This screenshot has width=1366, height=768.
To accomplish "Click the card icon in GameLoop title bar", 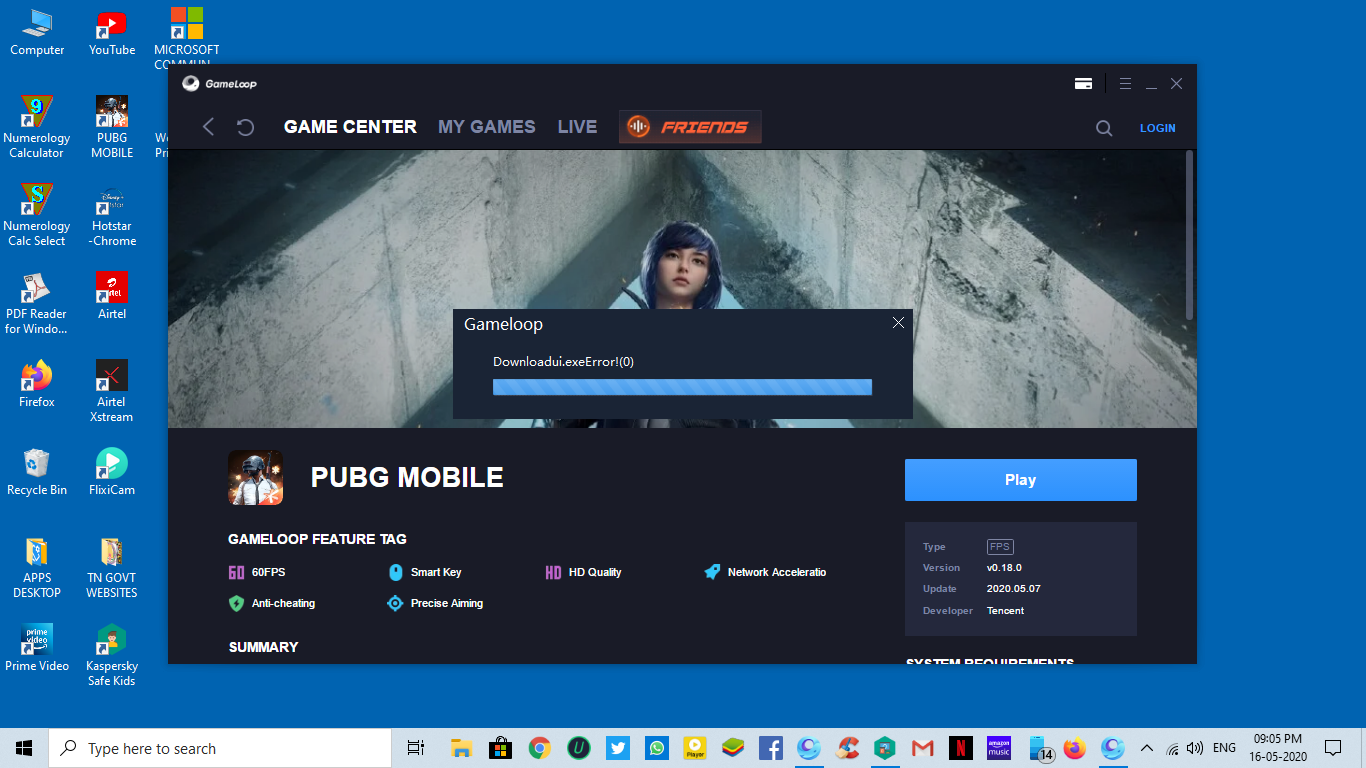I will (x=1083, y=84).
